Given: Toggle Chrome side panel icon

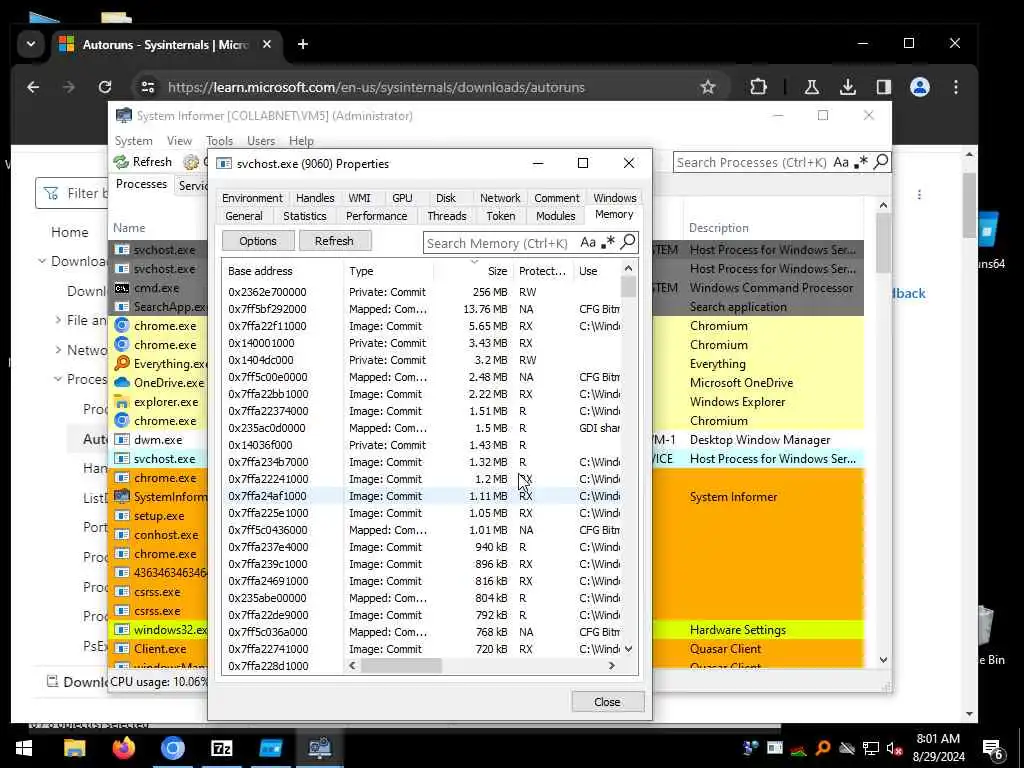Looking at the screenshot, I should pyautogui.click(x=884, y=87).
